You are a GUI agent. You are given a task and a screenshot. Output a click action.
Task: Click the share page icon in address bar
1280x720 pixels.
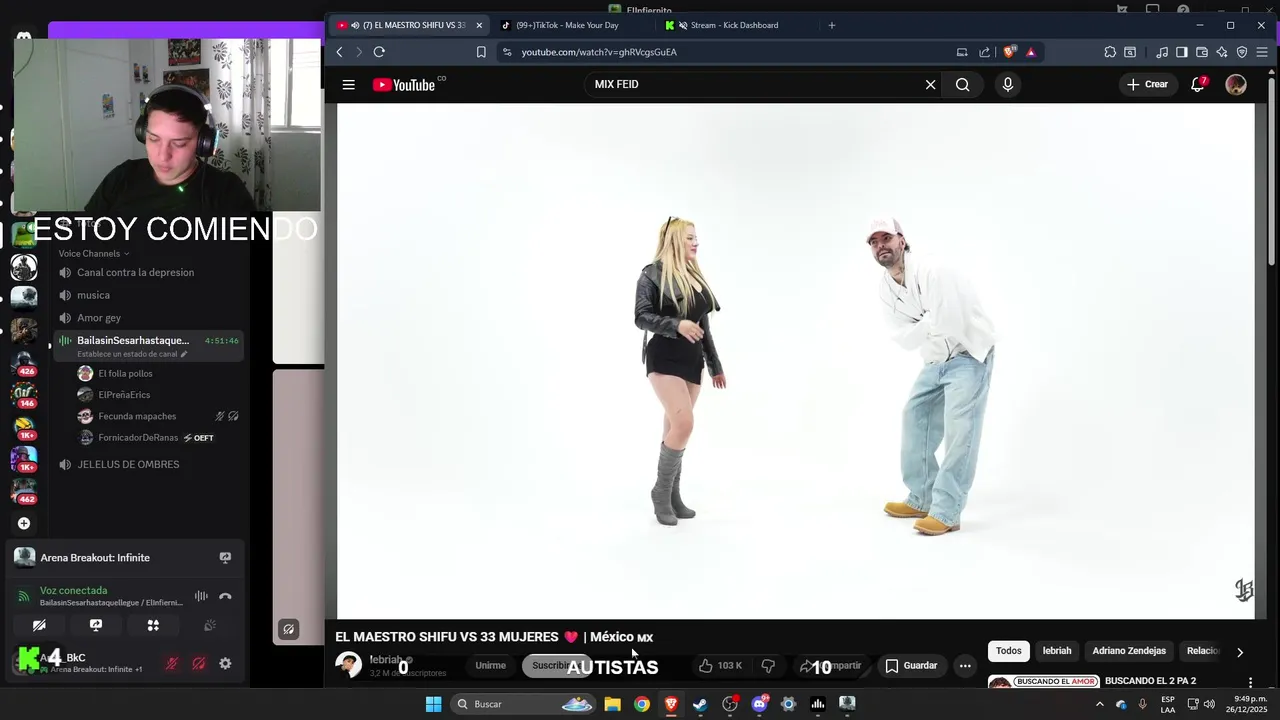(985, 52)
